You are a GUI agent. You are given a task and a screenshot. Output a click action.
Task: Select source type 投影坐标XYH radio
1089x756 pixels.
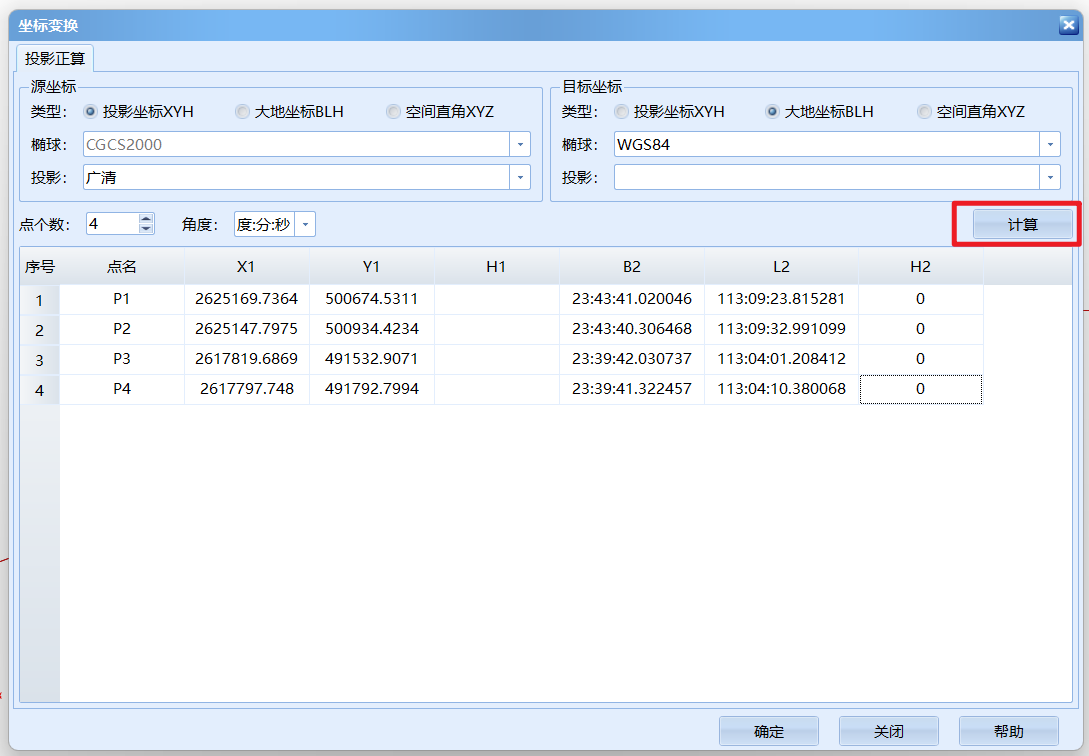click(x=91, y=112)
